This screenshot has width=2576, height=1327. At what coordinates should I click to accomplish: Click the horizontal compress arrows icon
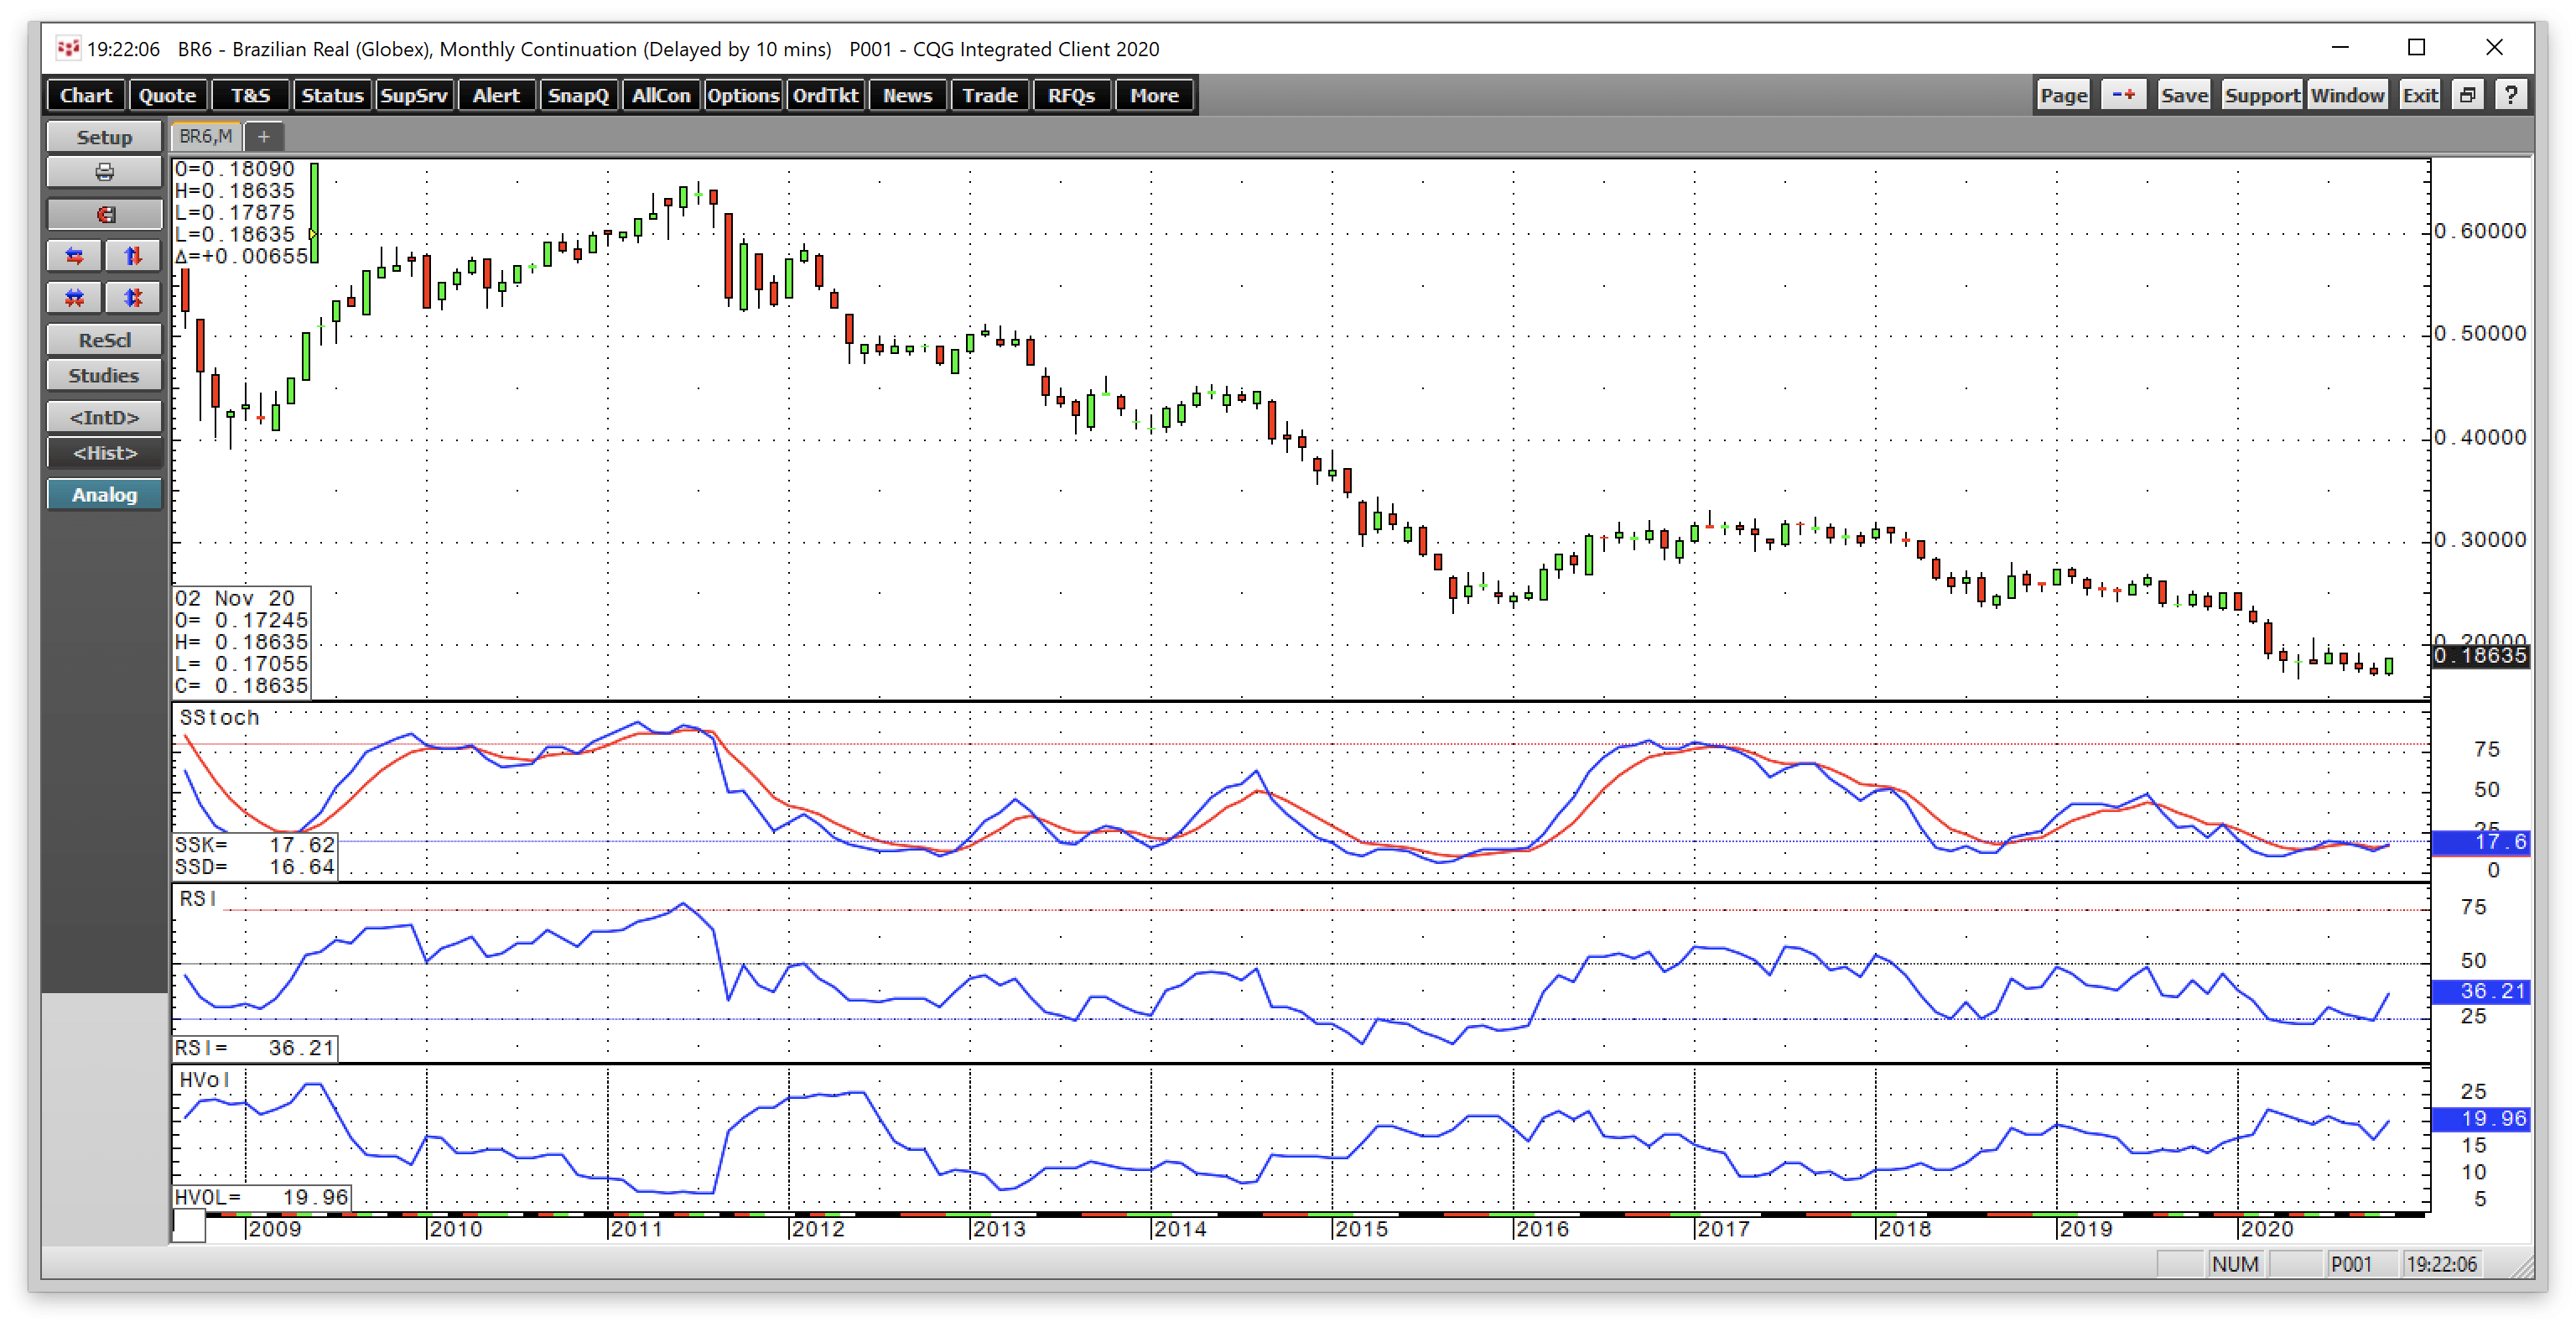pos(74,298)
